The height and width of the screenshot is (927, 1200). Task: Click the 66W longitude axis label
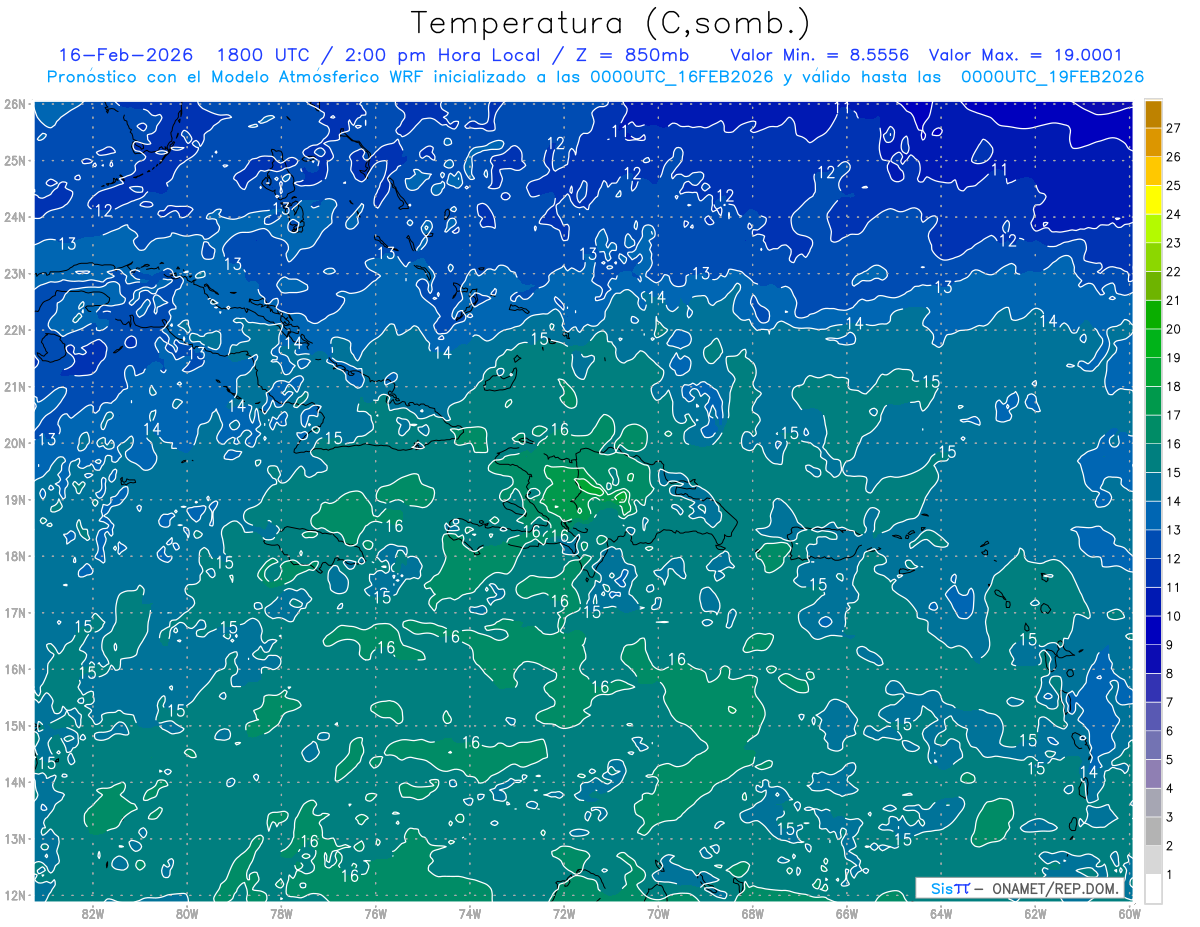tap(846, 913)
